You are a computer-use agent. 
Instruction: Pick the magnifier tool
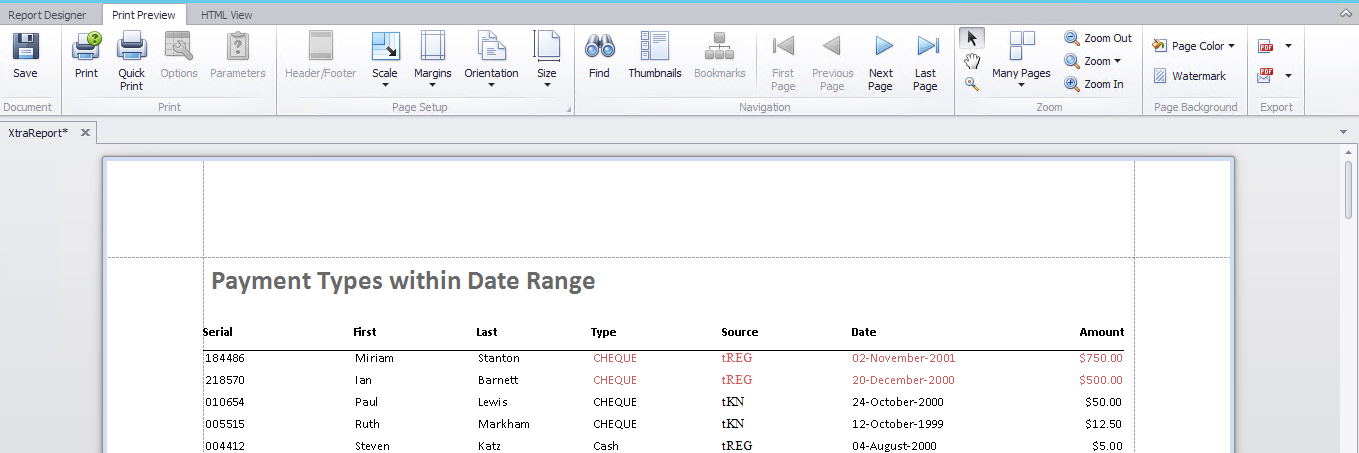(972, 84)
